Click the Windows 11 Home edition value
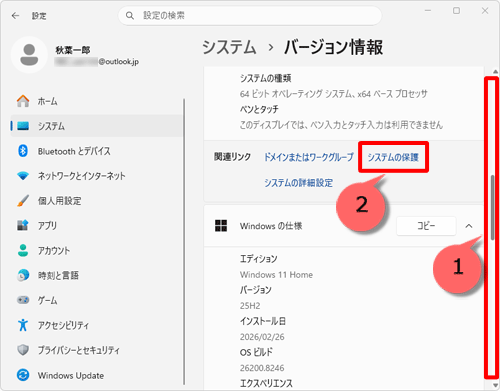This screenshot has width=500, height=391. point(276,275)
